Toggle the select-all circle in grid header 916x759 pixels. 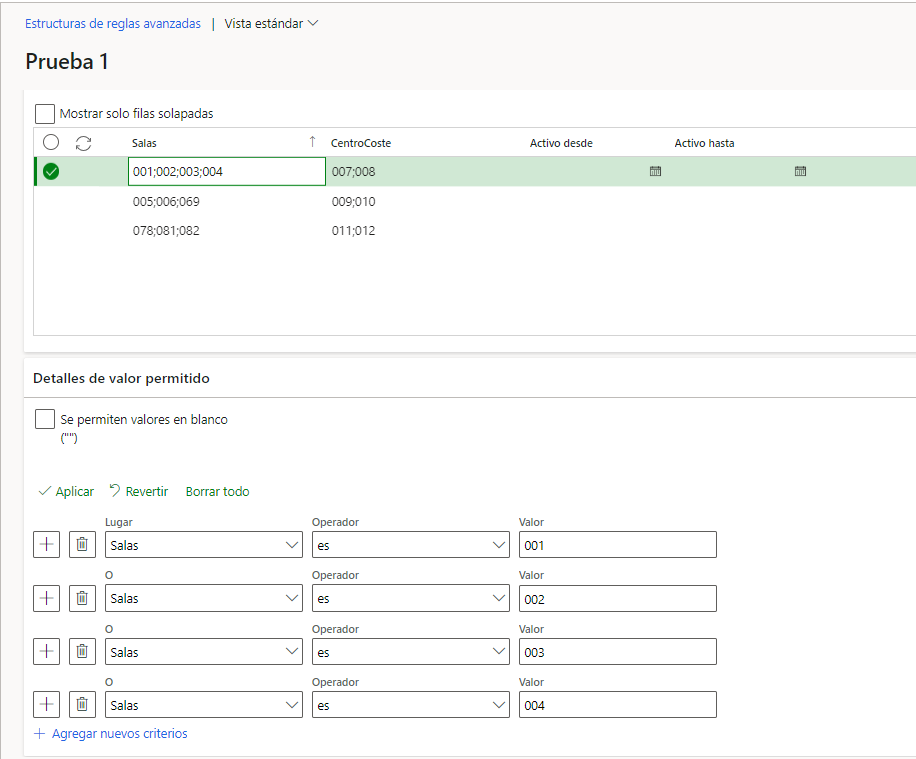click(51, 143)
